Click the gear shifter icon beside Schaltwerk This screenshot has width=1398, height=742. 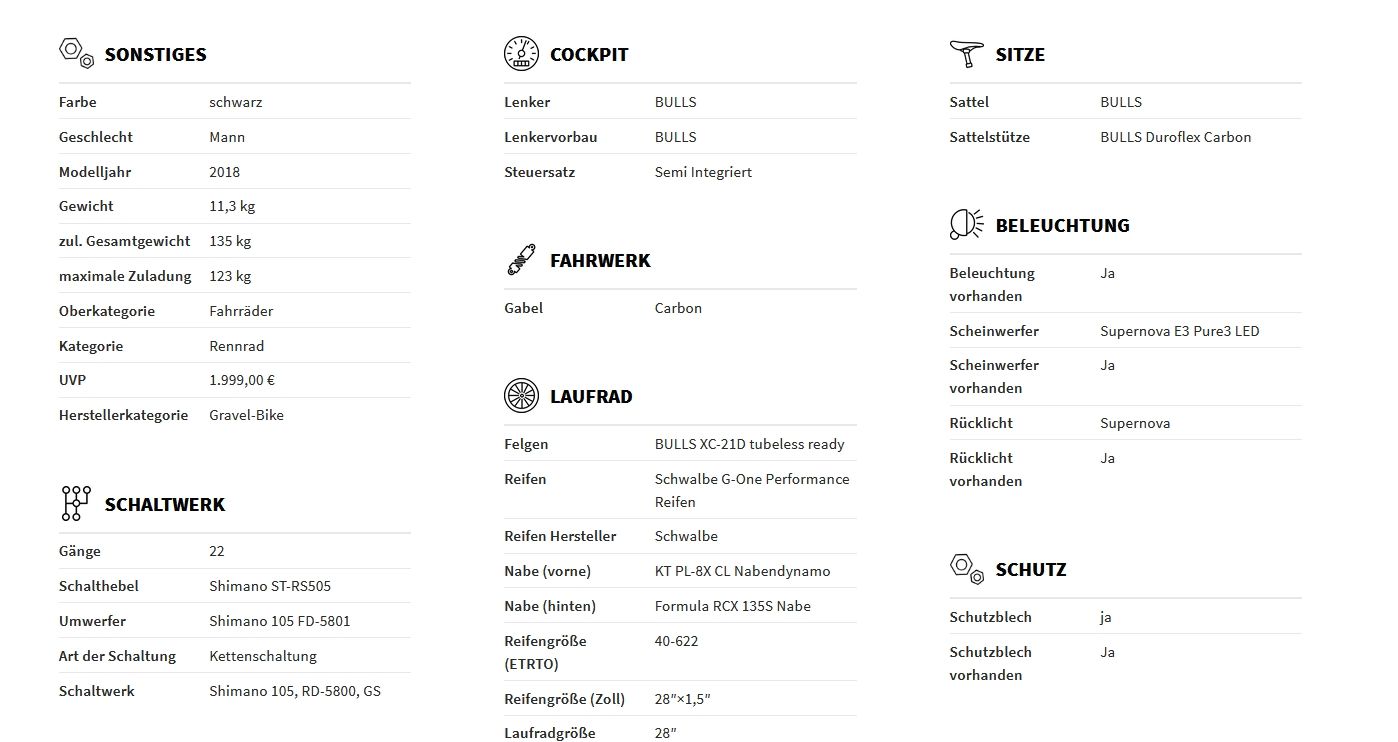[76, 503]
